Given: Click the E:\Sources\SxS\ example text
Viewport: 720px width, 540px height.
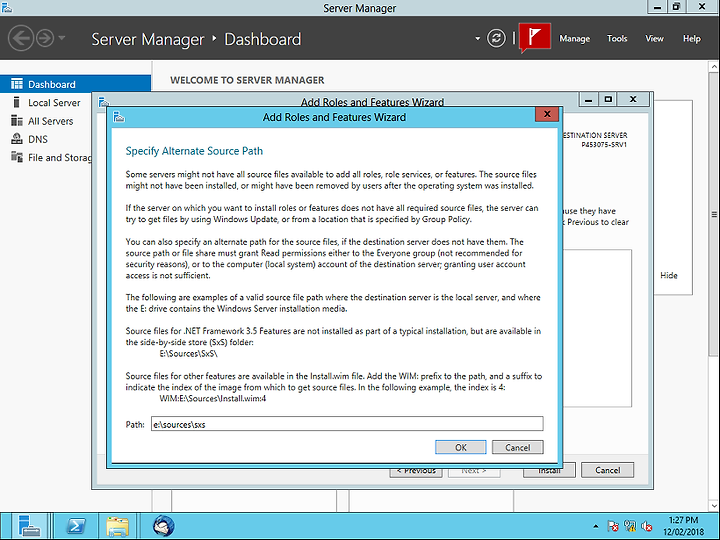Looking at the screenshot, I should click(x=188, y=354).
